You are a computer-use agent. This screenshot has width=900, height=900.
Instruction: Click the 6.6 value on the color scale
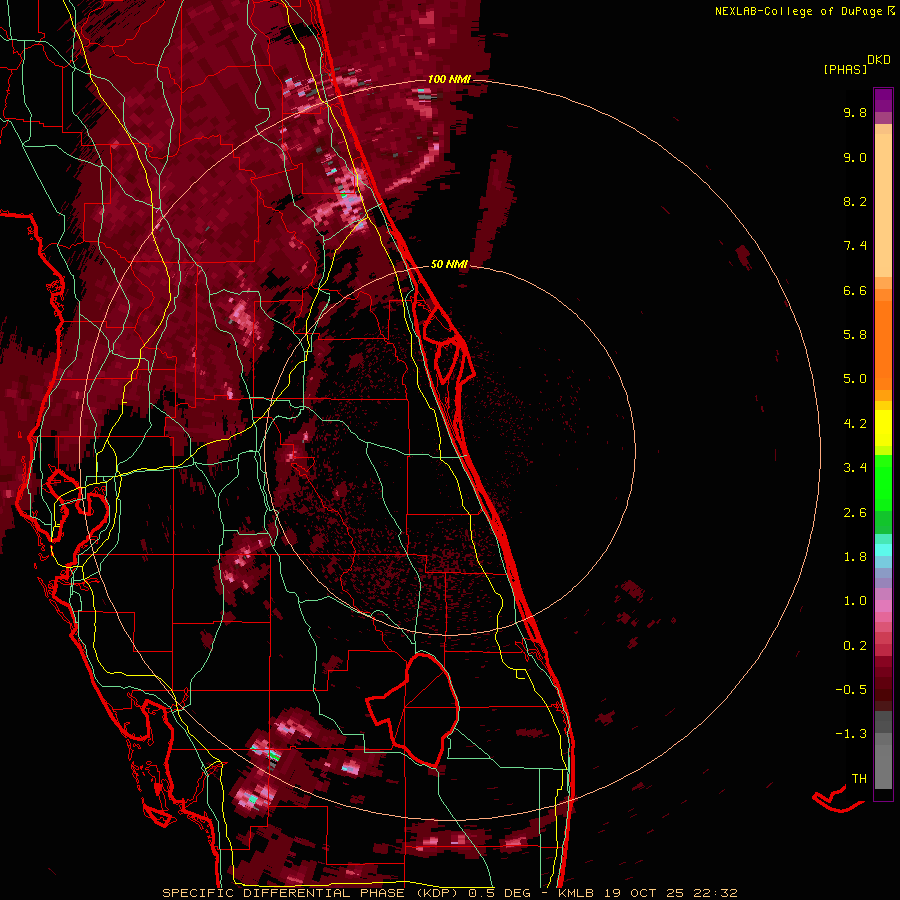tap(855, 290)
